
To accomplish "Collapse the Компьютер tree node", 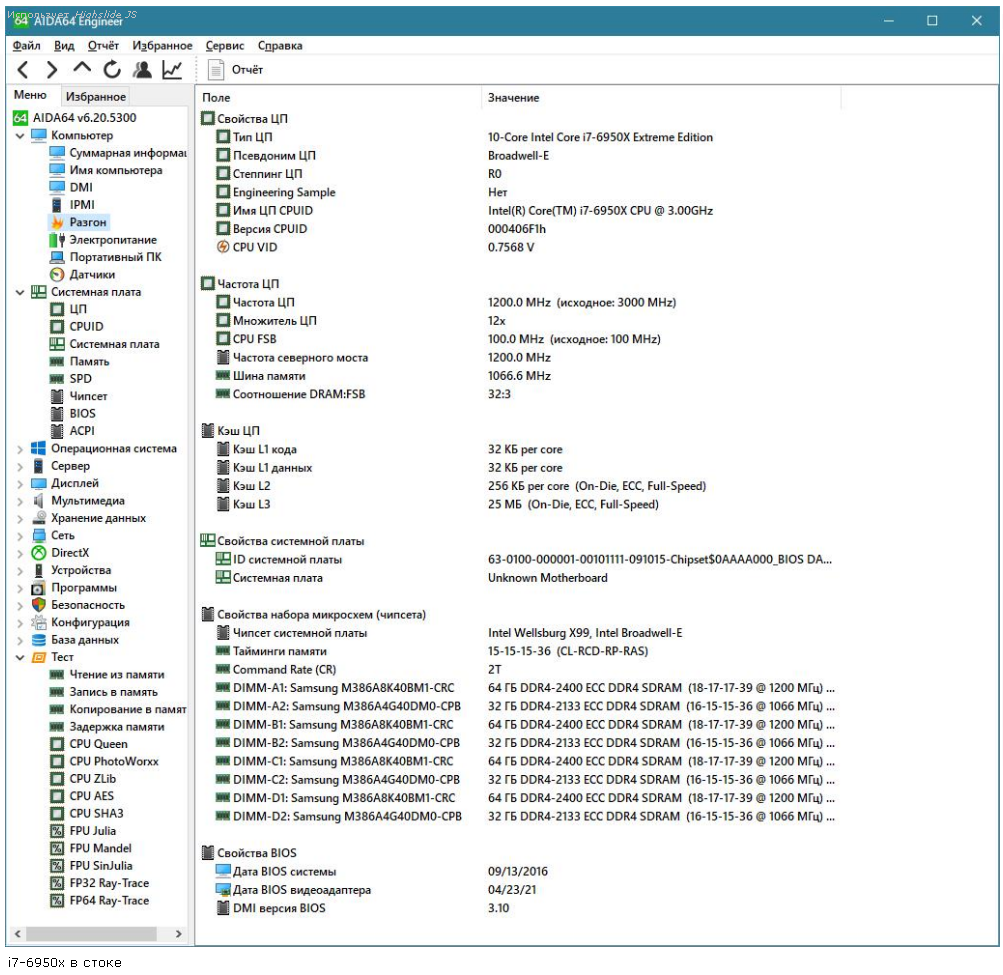I will click(20, 136).
